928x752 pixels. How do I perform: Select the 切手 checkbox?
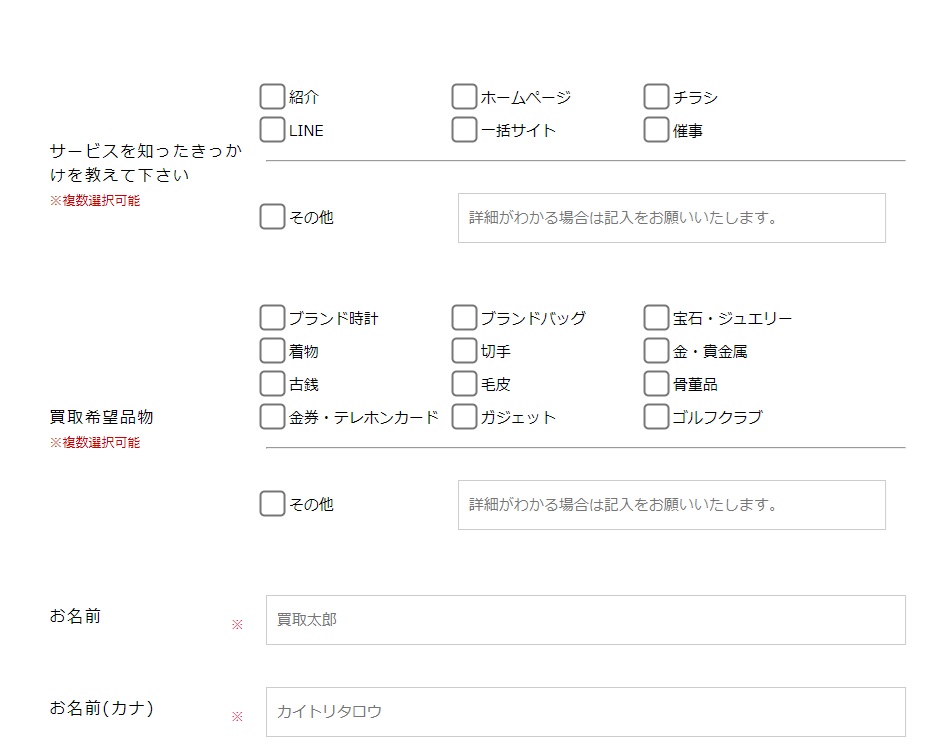coord(464,351)
